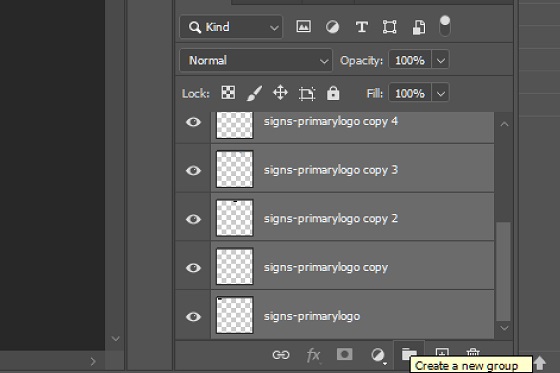Click link layers chain icon

(281, 355)
